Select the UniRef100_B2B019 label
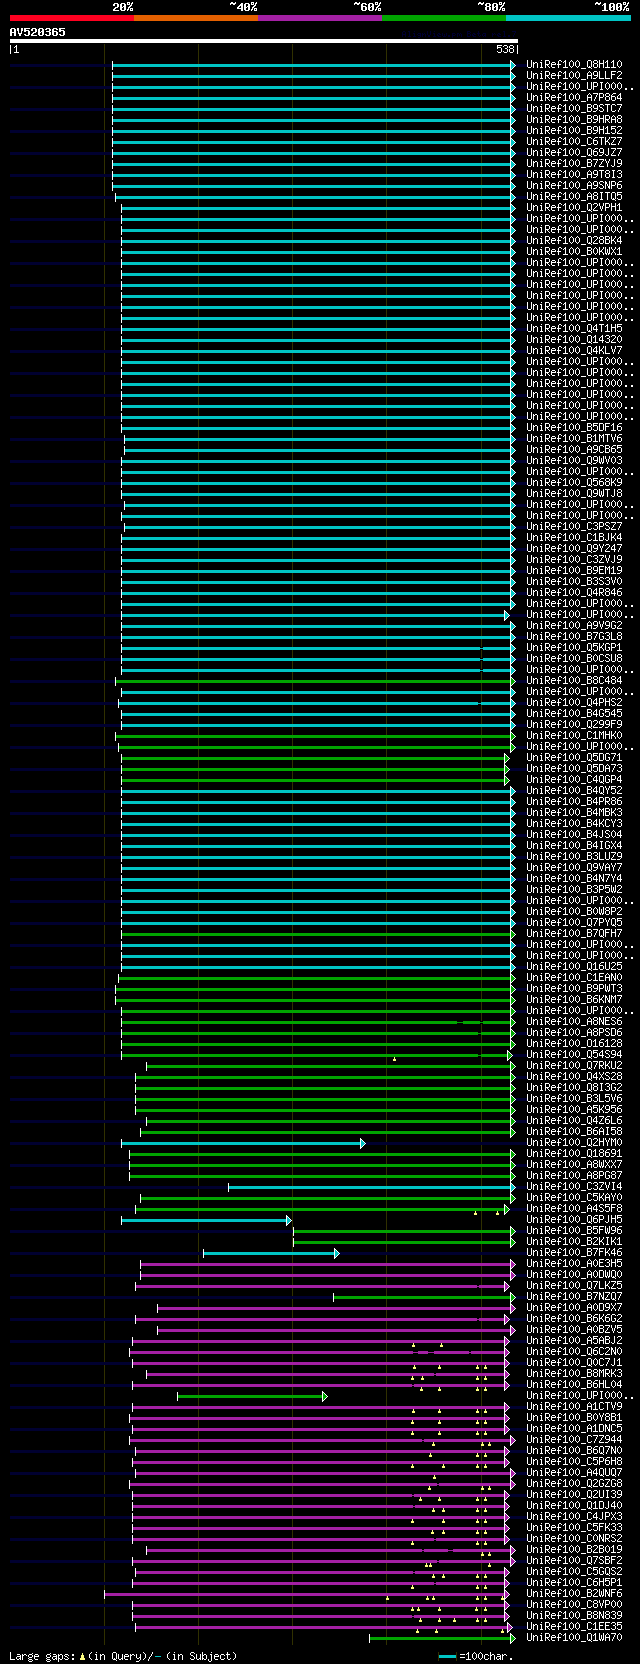This screenshot has width=640, height=1664. pyautogui.click(x=574, y=1550)
